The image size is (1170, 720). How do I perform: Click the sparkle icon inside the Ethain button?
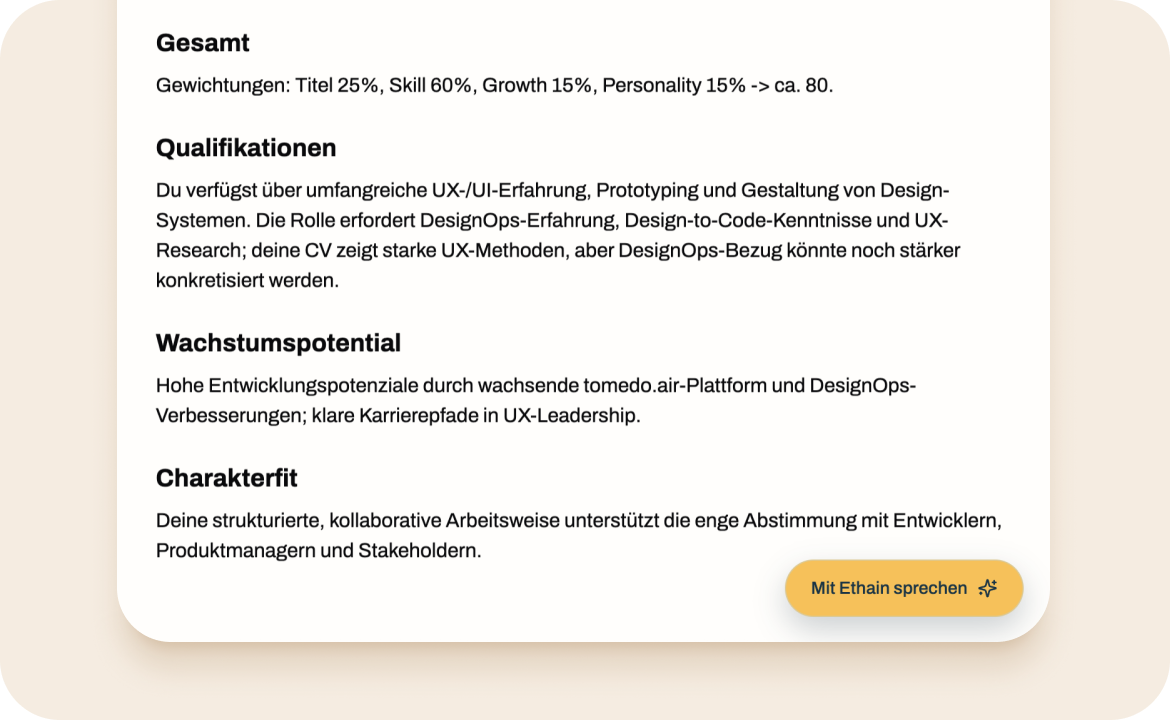tap(988, 588)
